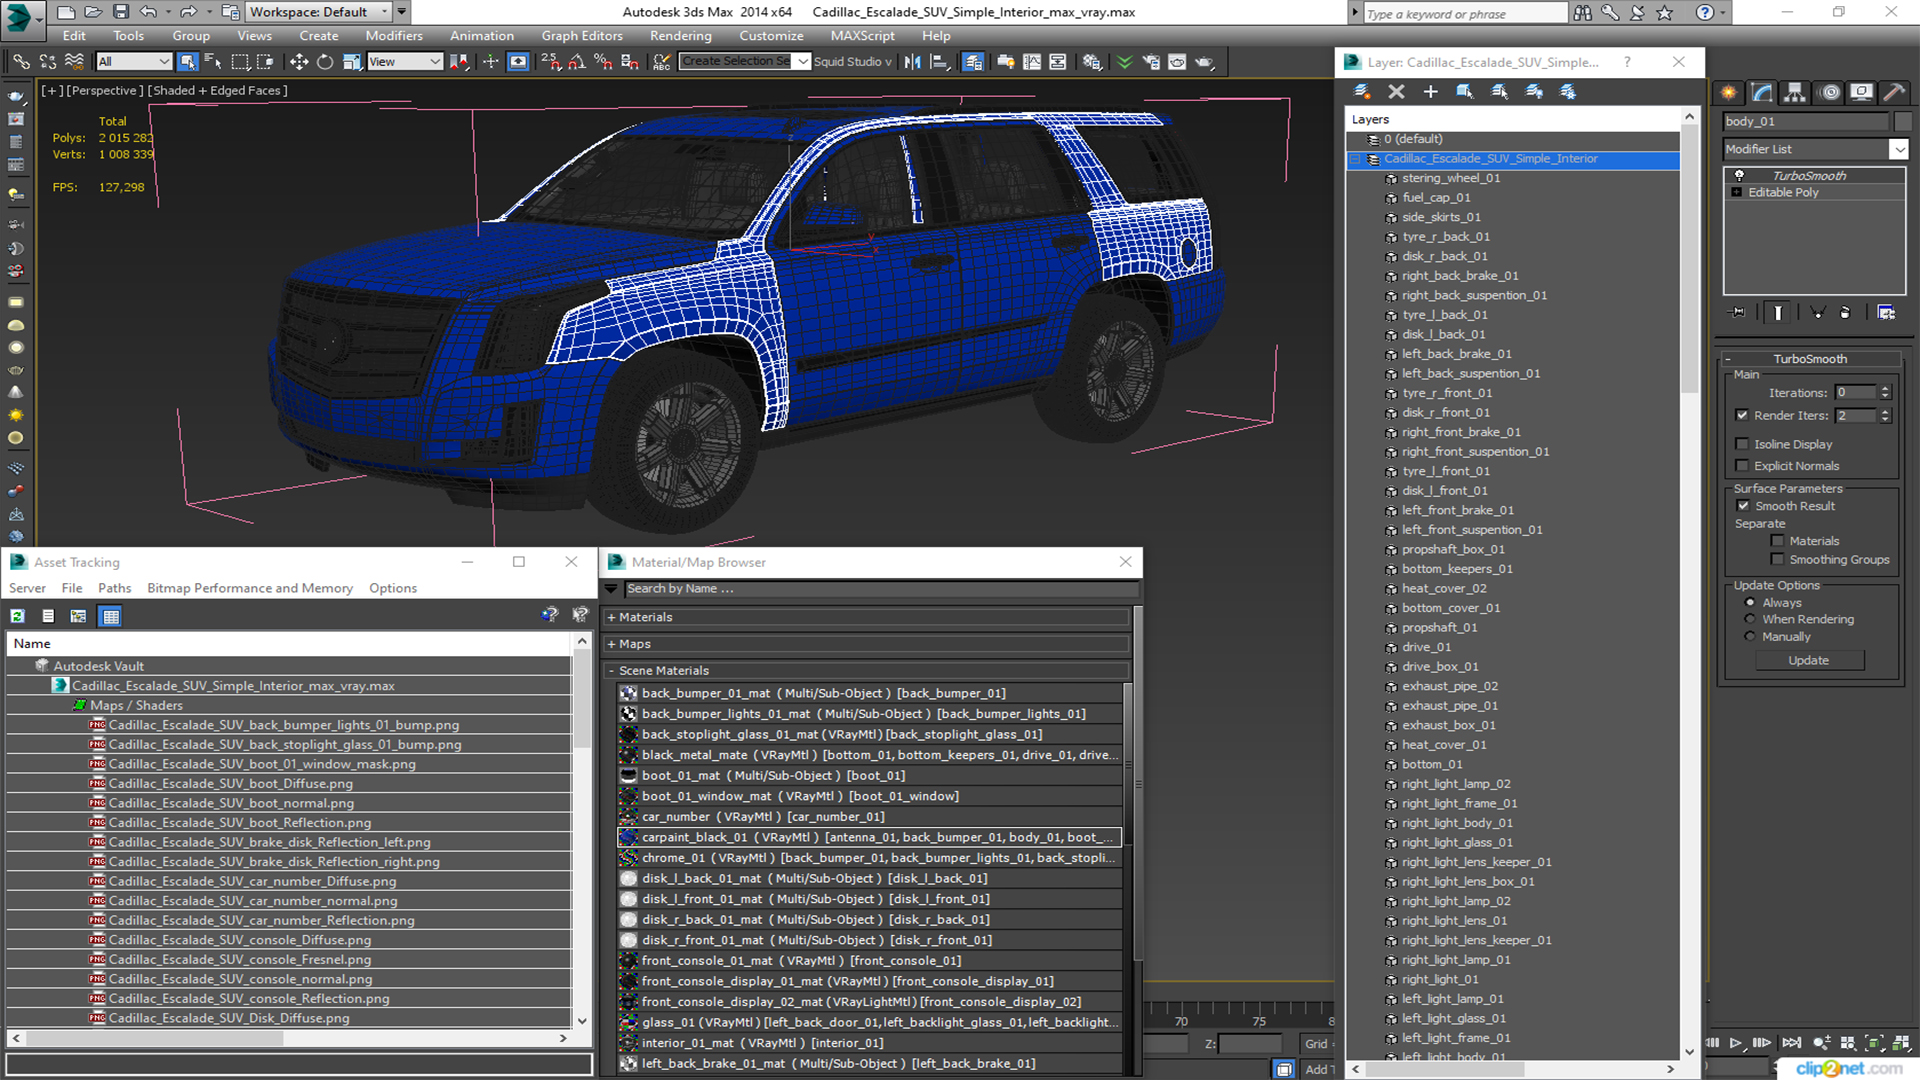Image resolution: width=1920 pixels, height=1080 pixels.
Task: Toggle TurboSmooth modifier lightbulb visibility
Action: pos(1739,175)
